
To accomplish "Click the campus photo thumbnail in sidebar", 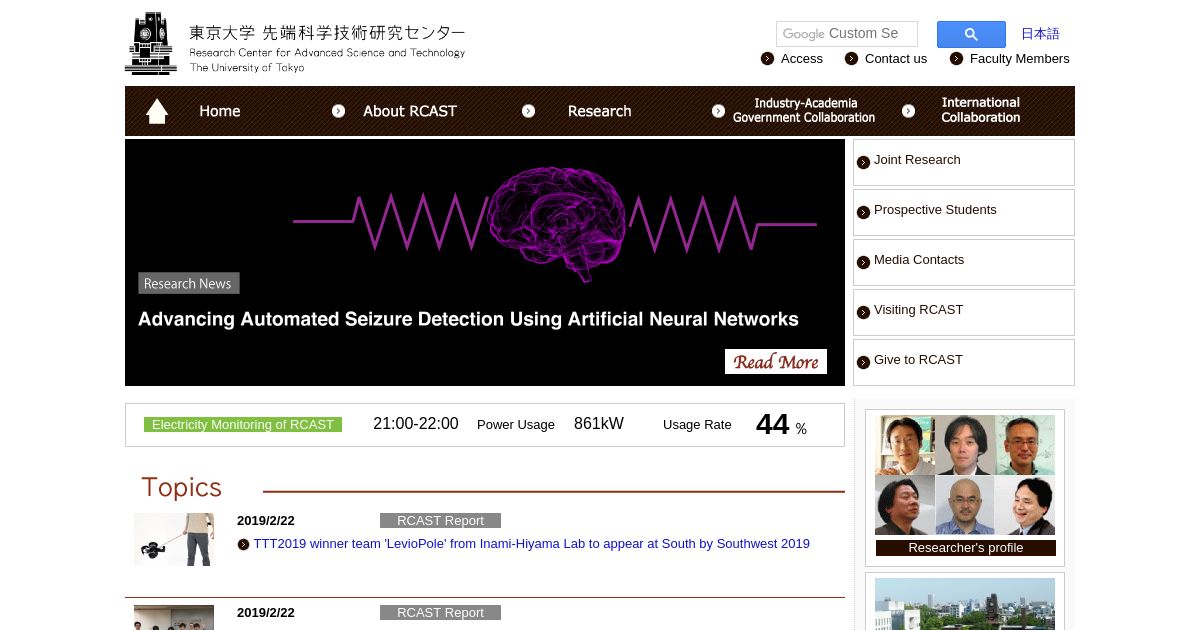I will [x=965, y=604].
